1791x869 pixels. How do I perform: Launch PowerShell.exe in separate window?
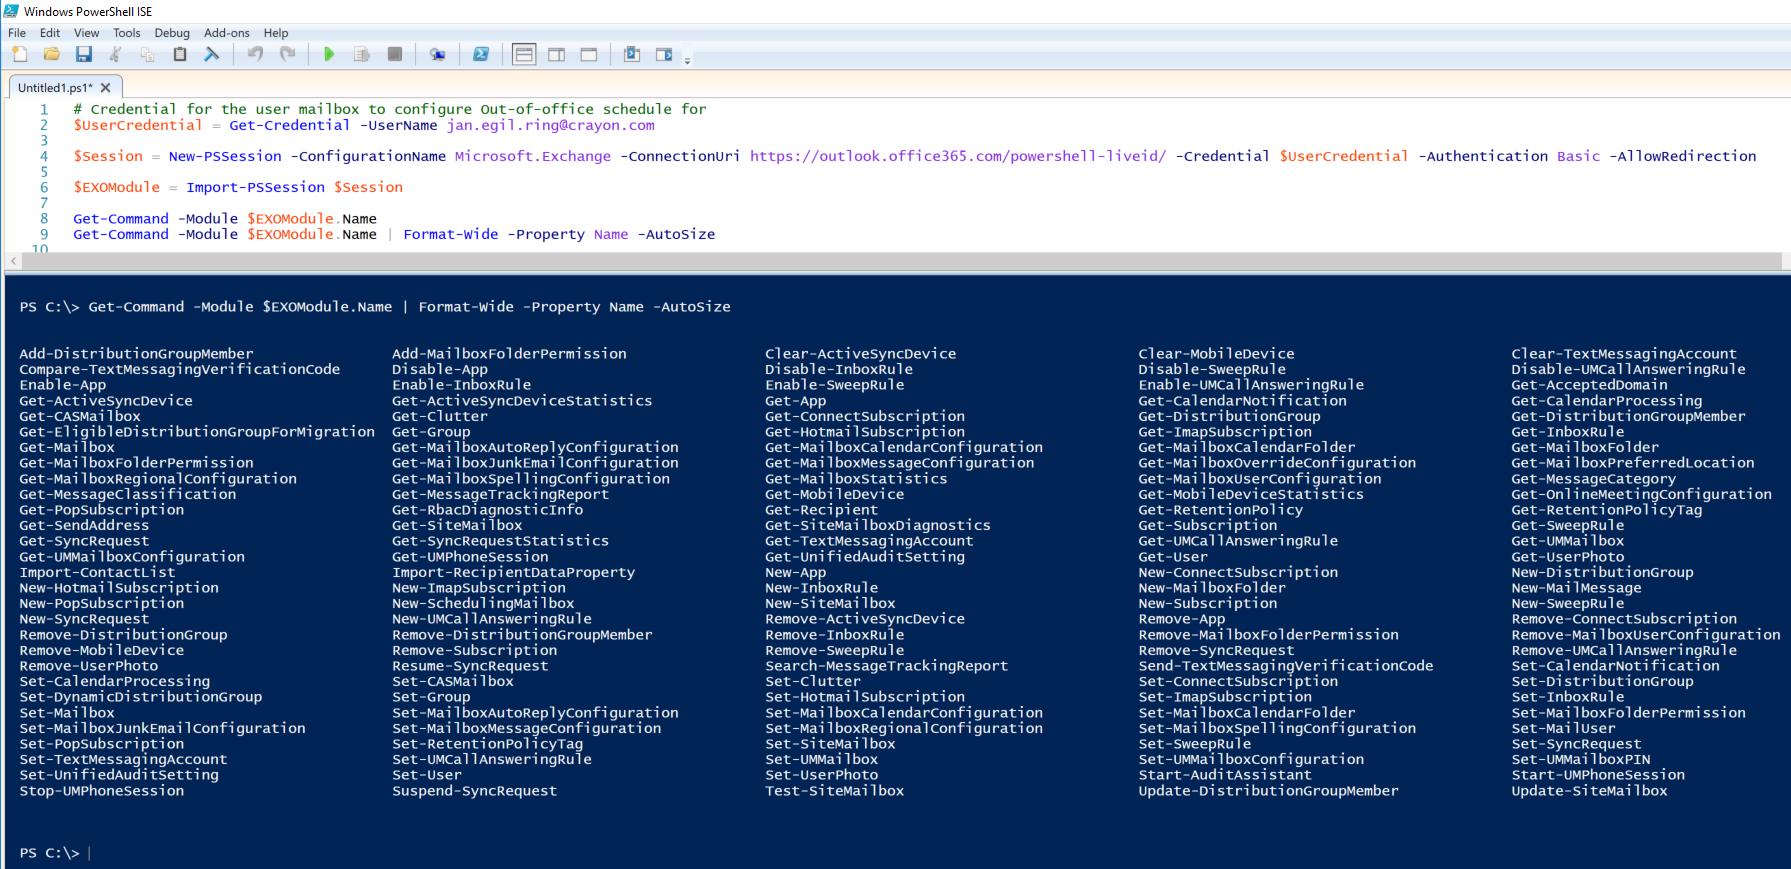[x=481, y=54]
